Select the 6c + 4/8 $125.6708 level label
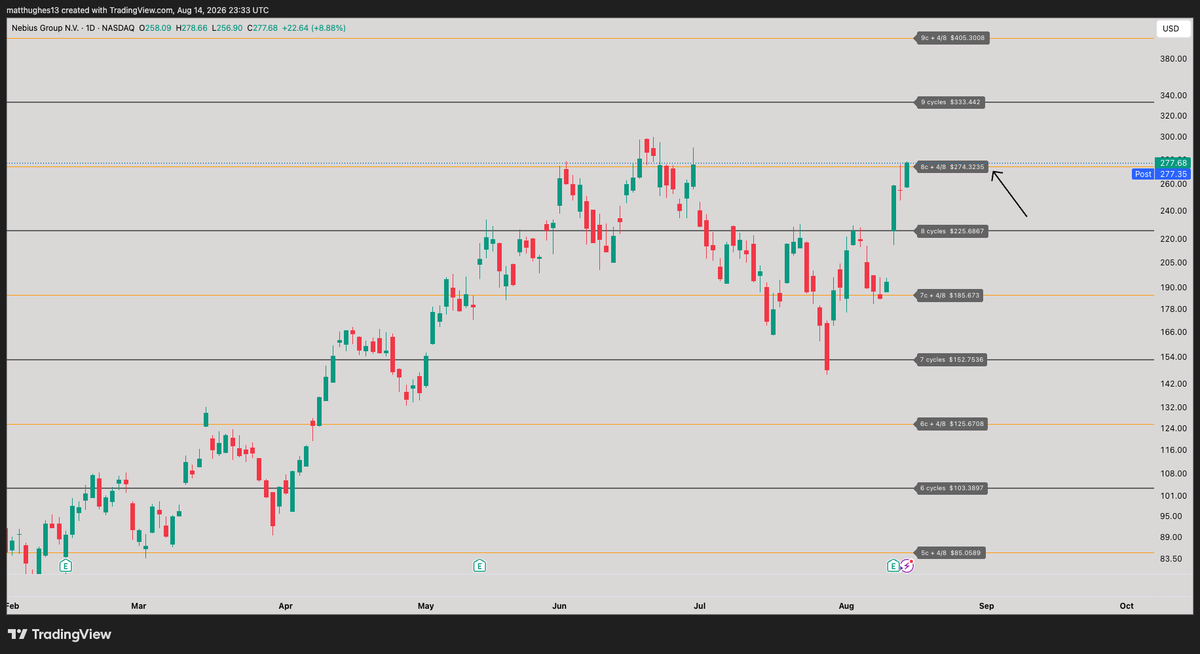This screenshot has height=654, width=1200. pyautogui.click(x=952, y=424)
